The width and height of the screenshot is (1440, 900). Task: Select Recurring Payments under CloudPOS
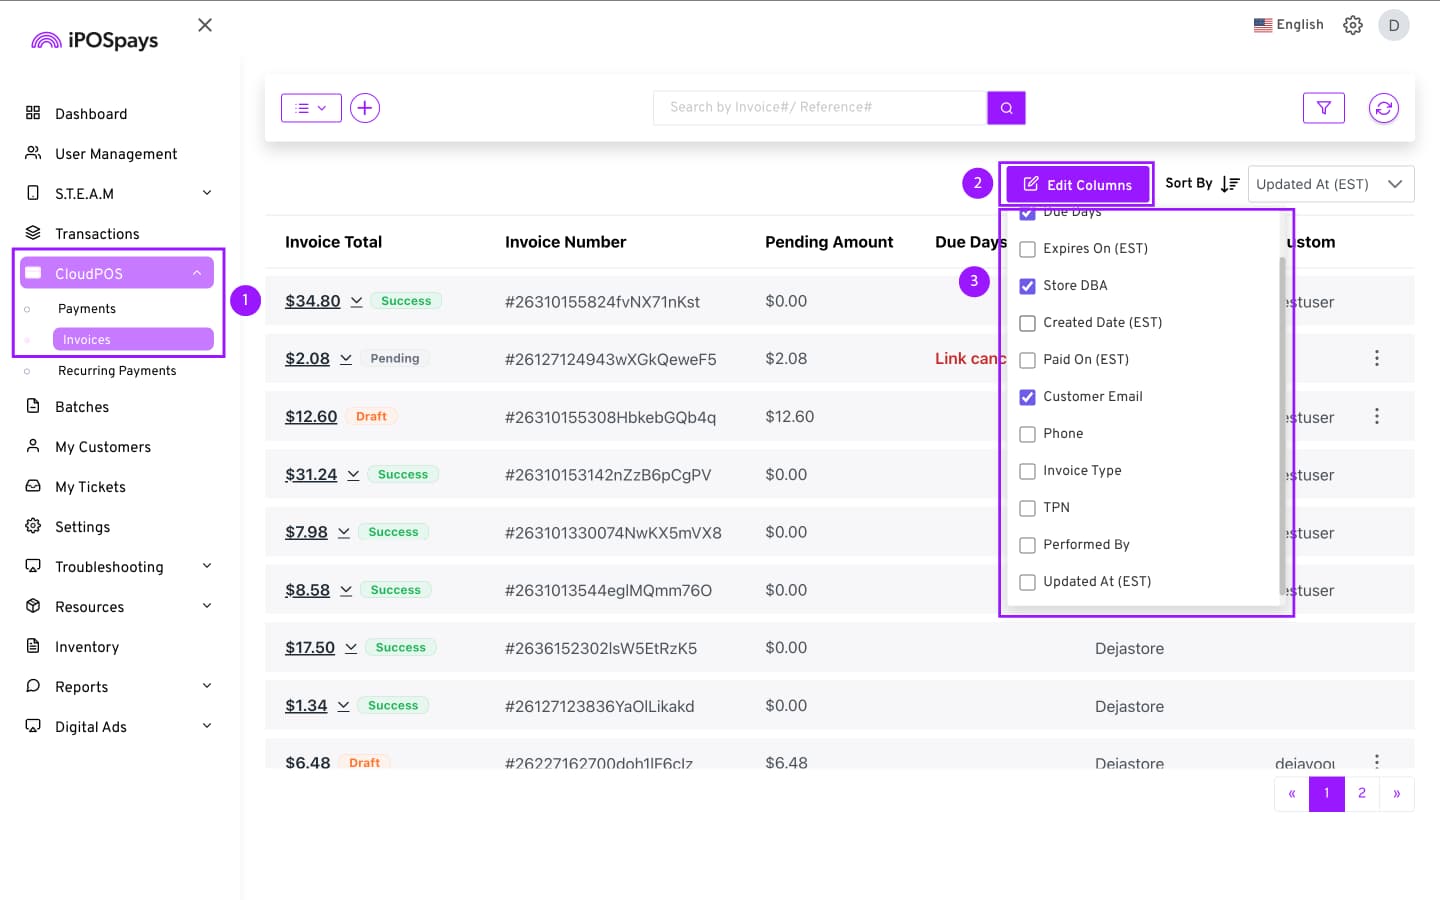117,371
